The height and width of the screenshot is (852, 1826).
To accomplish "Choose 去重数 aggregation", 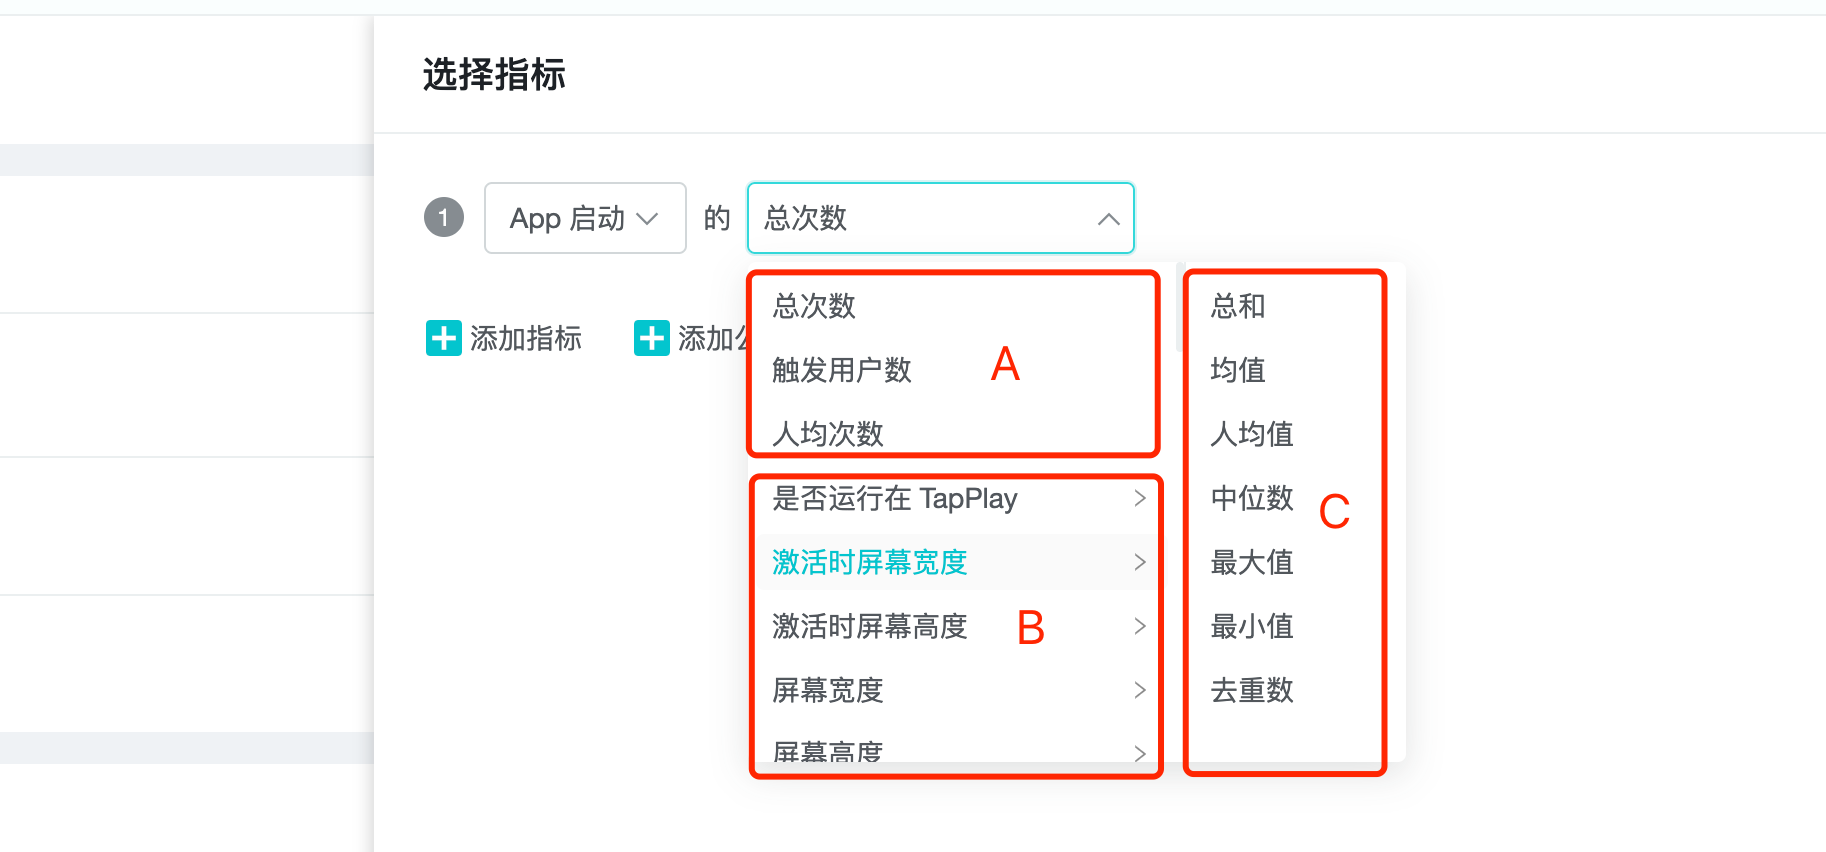I will 1252,690.
